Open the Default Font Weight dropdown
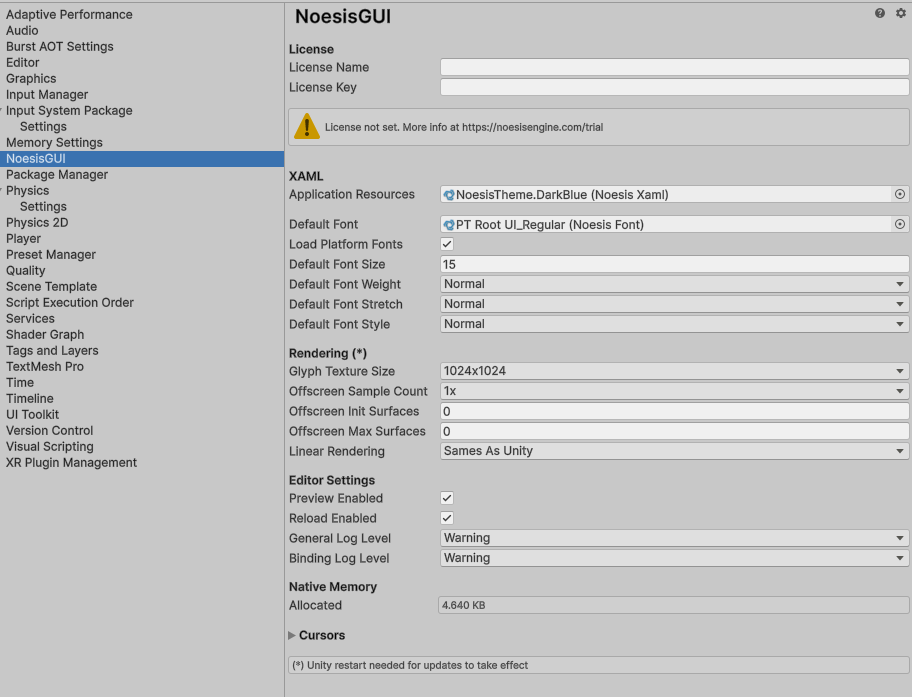The image size is (912, 697). tap(674, 284)
